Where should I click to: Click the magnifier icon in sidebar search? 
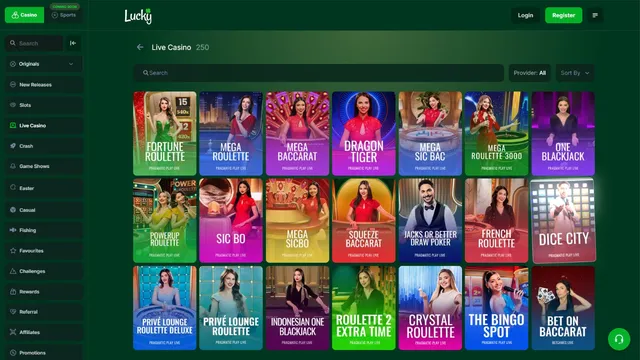pyautogui.click(x=13, y=43)
